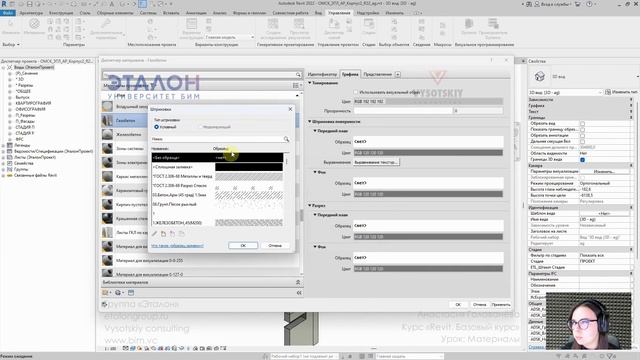
Task: Expand the Семейства tree node
Action: pyautogui.click(x=4, y=163)
